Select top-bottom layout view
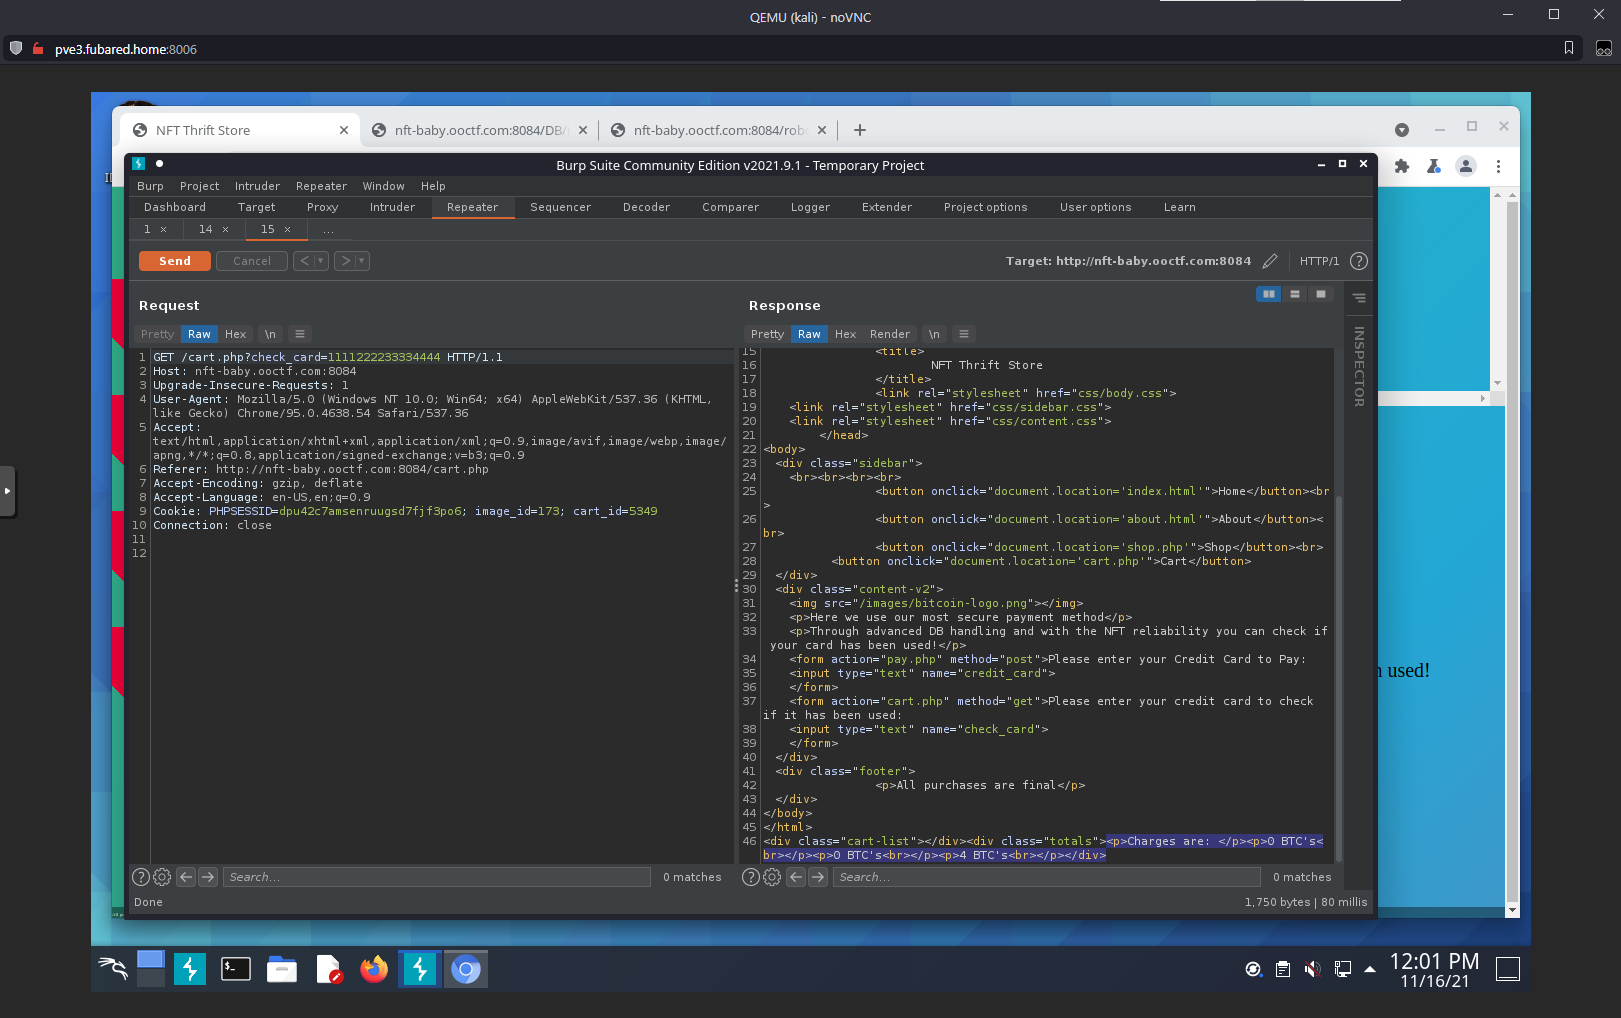Screen dimensions: 1621x1018 pos(1295,294)
